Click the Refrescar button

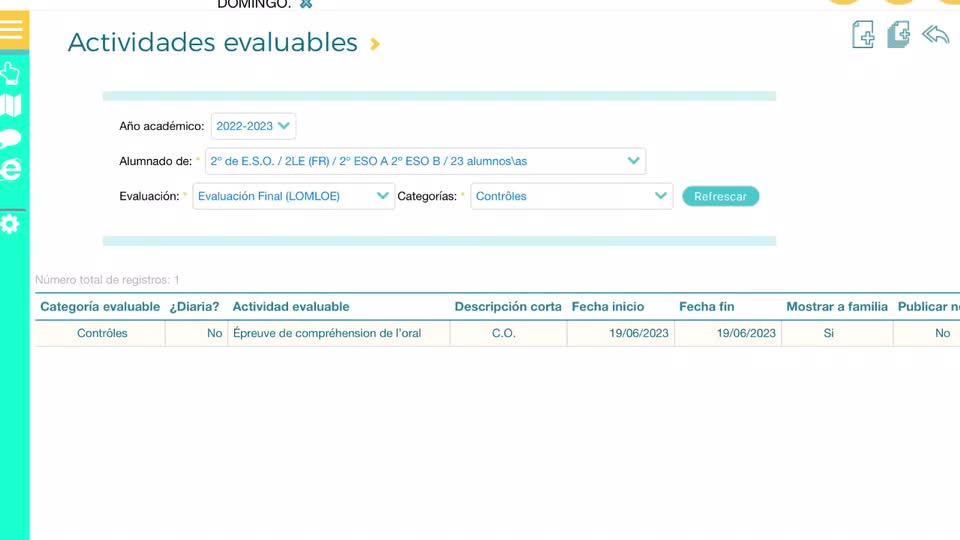coord(721,197)
